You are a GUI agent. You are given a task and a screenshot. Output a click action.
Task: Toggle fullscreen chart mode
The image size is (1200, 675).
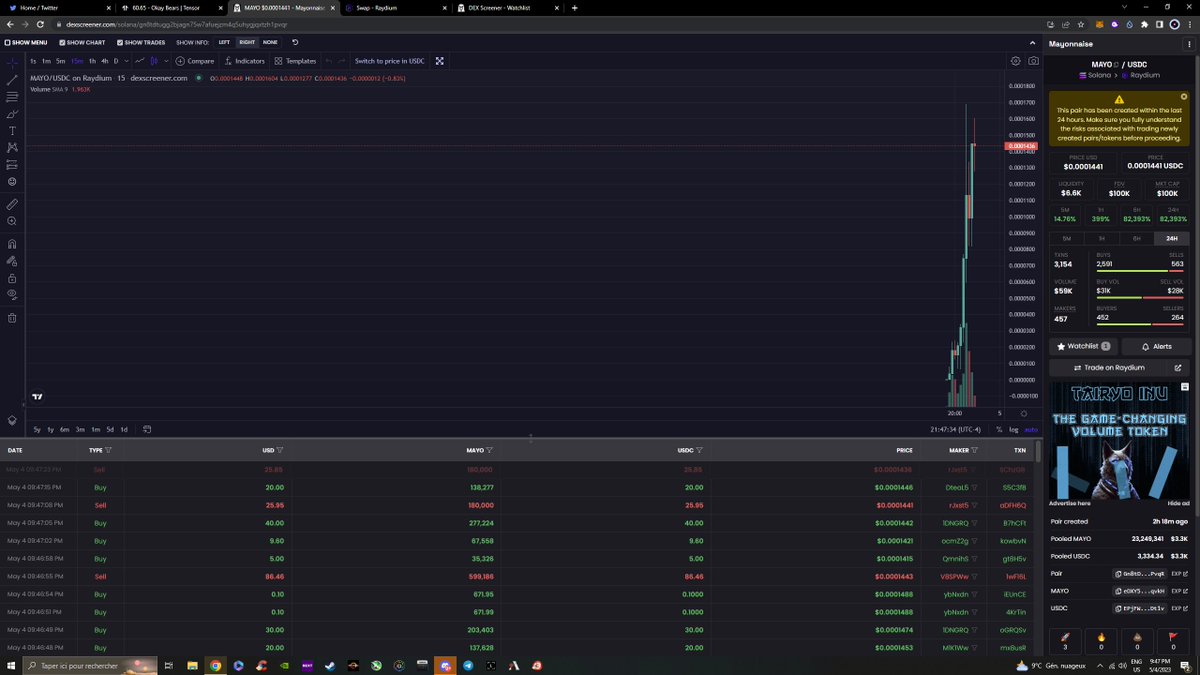tap(439, 61)
